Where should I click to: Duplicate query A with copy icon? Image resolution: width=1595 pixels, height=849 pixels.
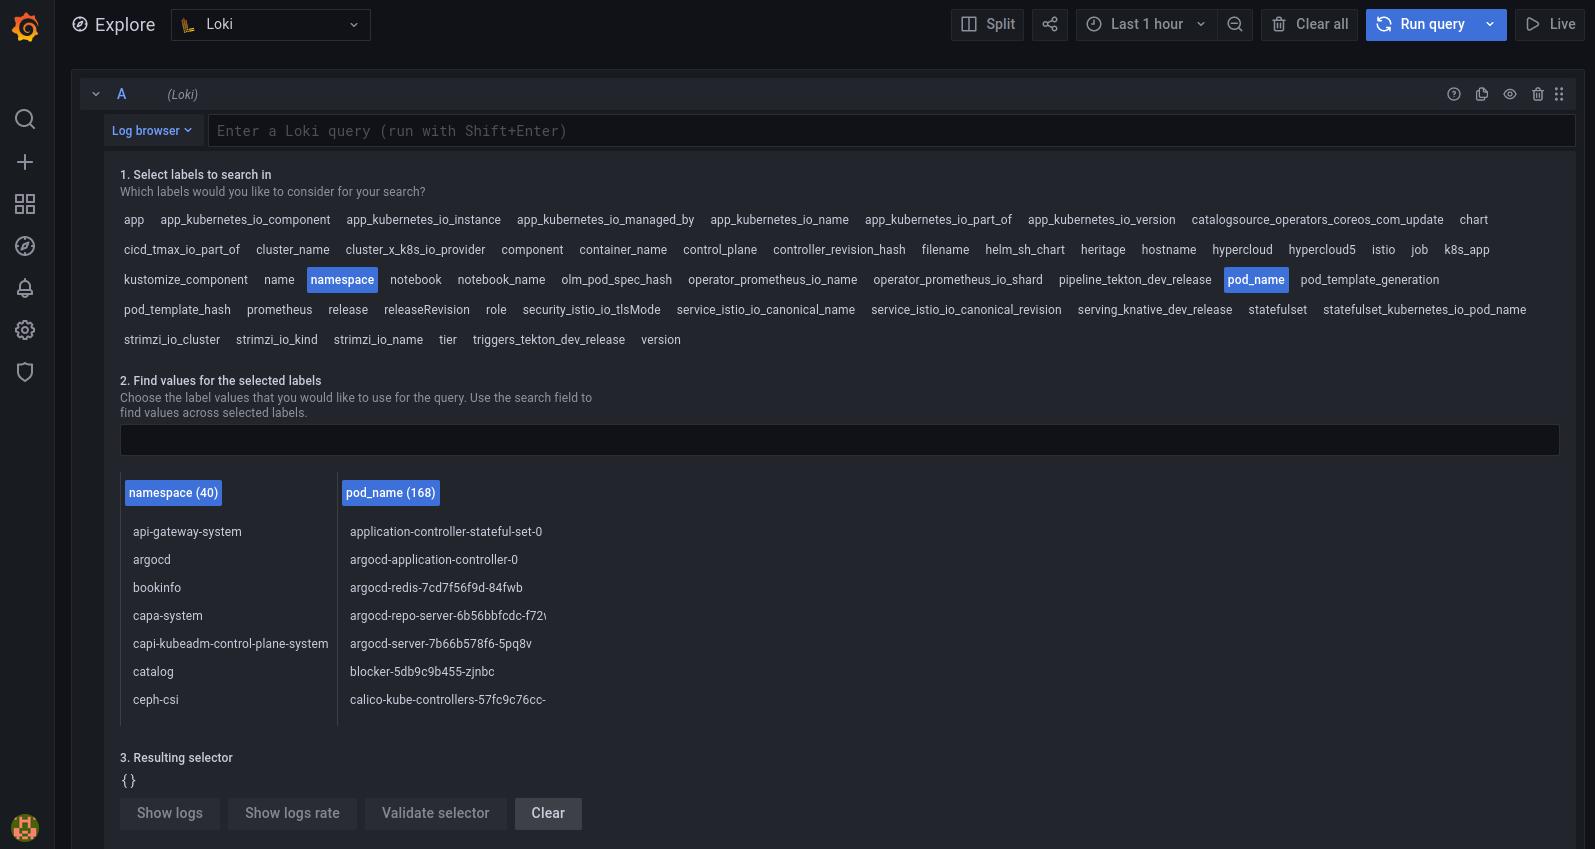(x=1482, y=94)
